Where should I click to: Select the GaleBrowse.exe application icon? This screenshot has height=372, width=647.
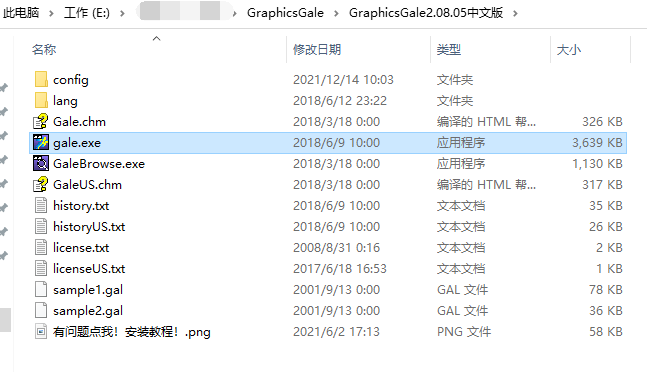(41, 164)
